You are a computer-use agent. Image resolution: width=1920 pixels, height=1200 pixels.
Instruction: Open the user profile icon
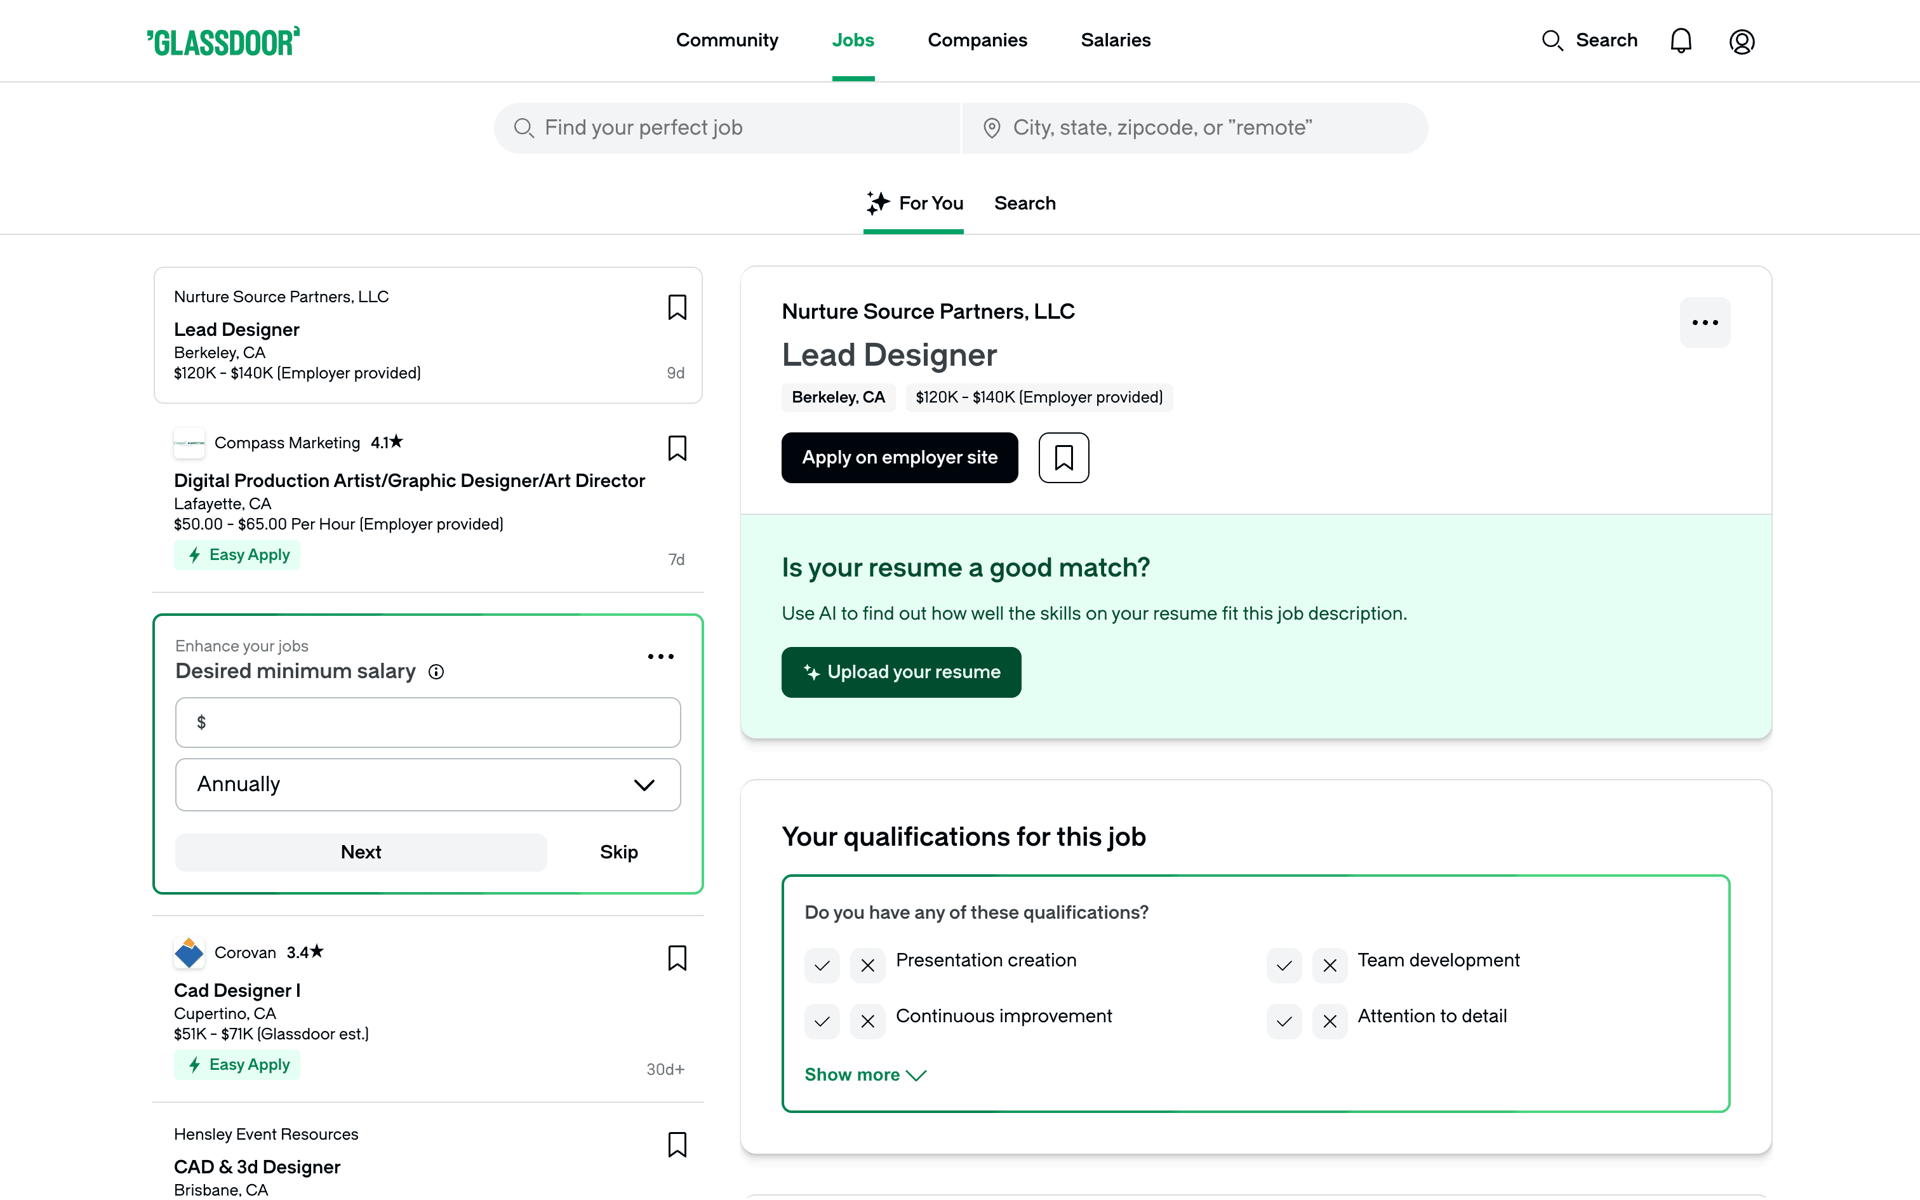pyautogui.click(x=1742, y=41)
